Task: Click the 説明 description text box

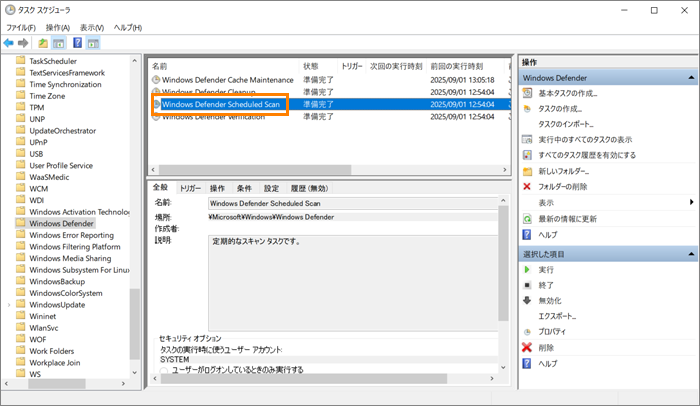Action: click(353, 283)
